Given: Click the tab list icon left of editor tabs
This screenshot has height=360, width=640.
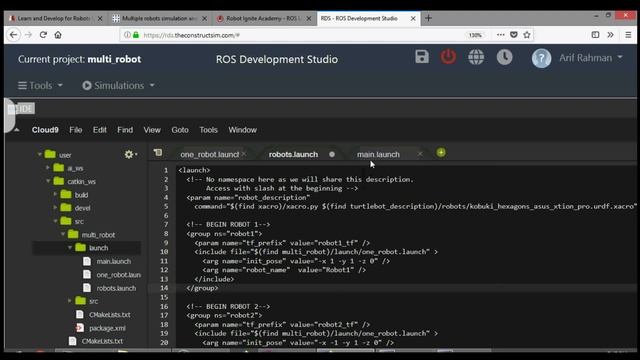Looking at the screenshot, I should click(x=158, y=153).
